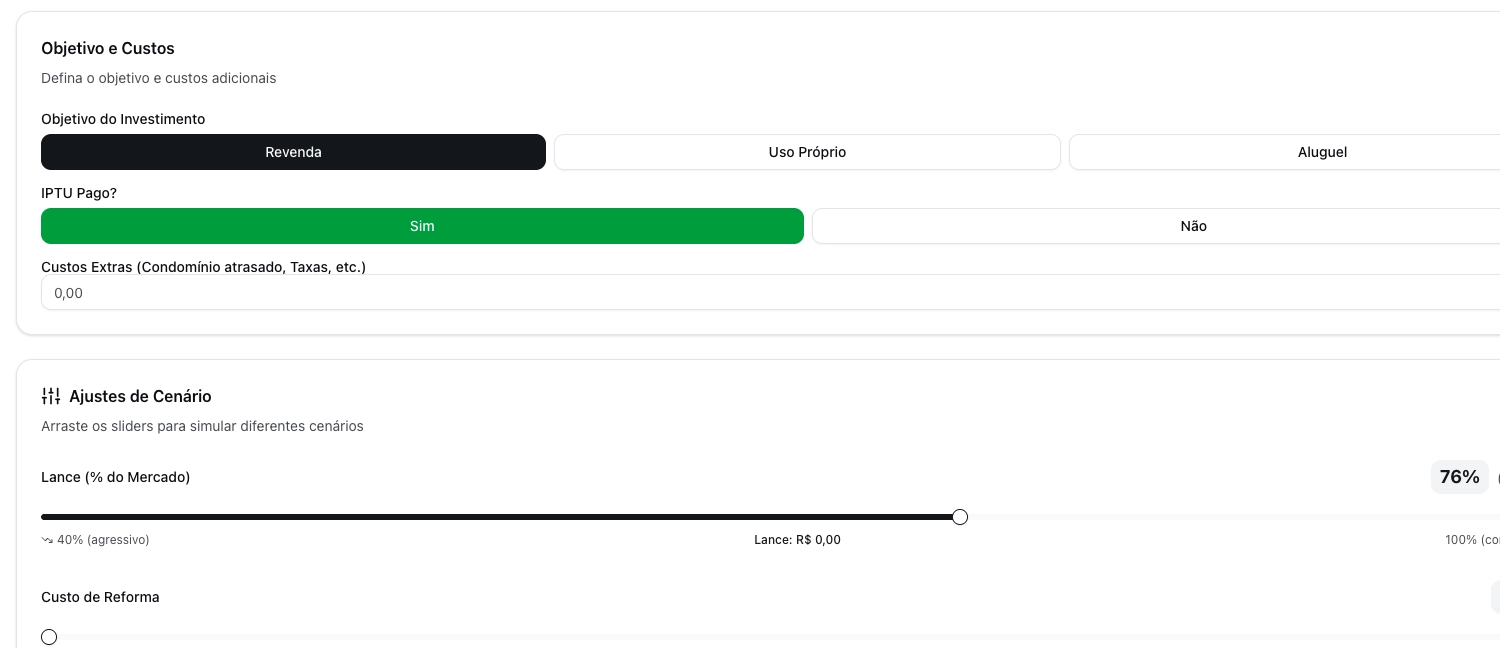Click the Lance (% do Mercado) label
This screenshot has height=648, width=1500.
[x=115, y=477]
